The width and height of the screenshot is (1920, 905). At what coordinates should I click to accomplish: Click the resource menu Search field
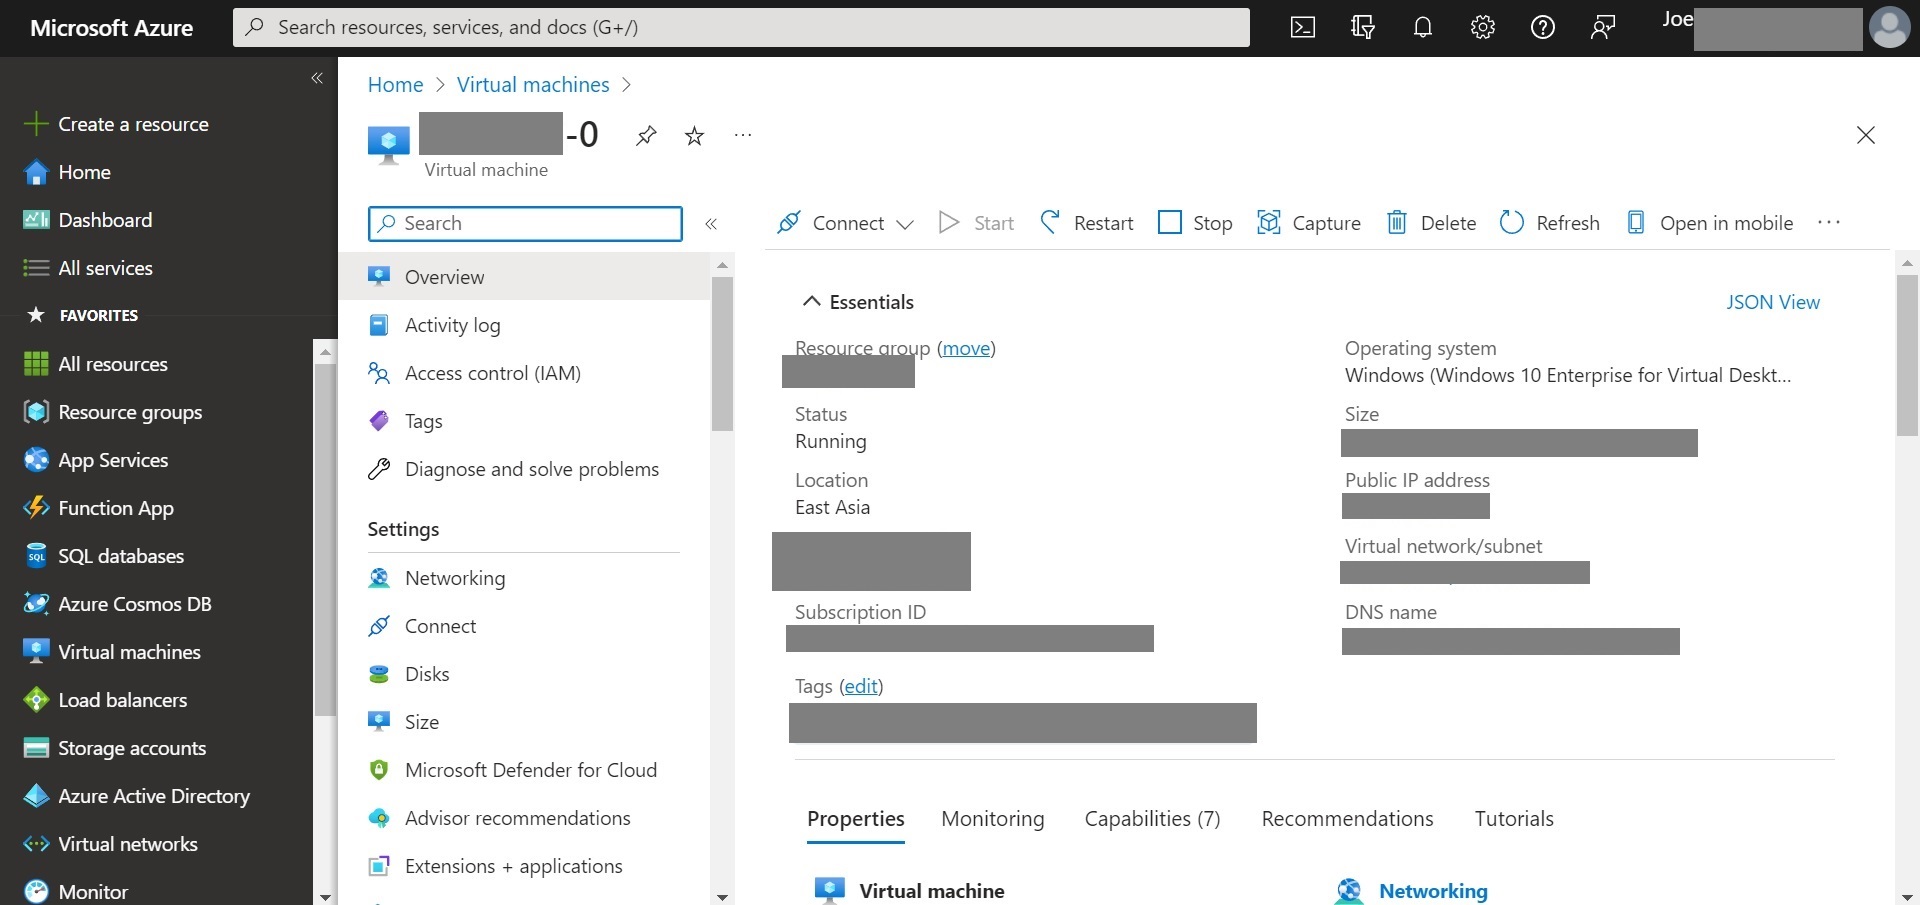tap(525, 223)
